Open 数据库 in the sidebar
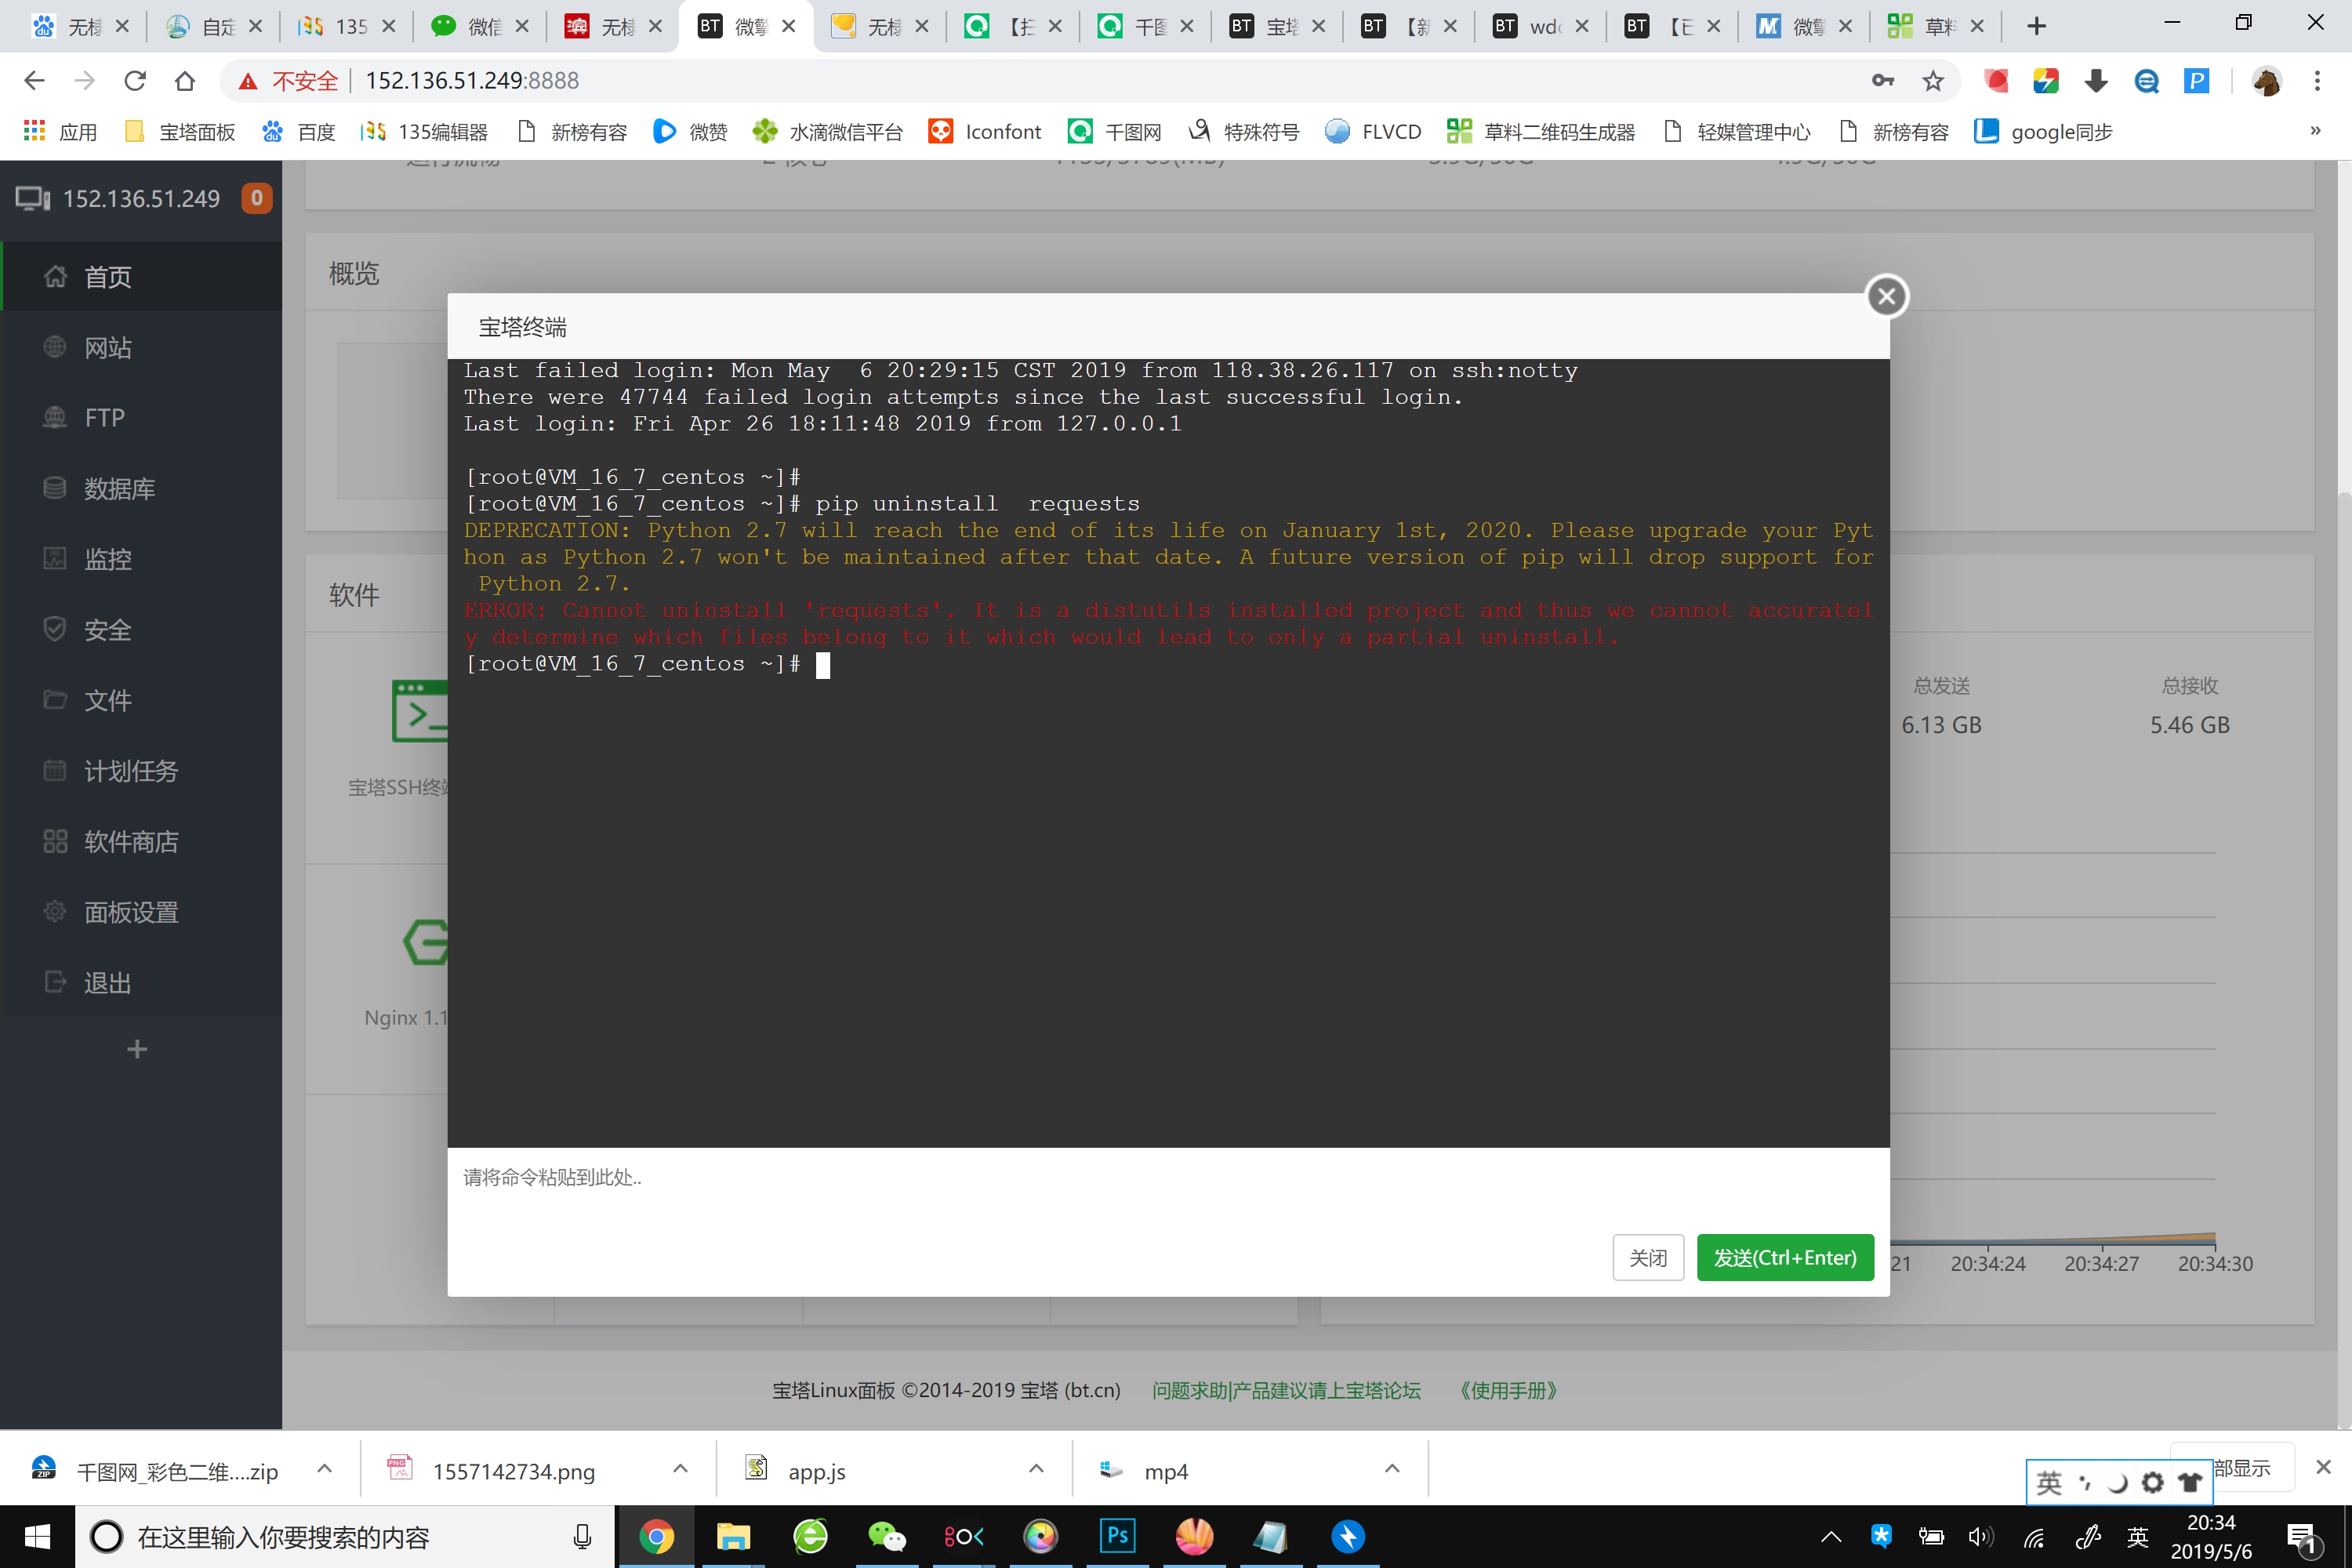Image resolution: width=2352 pixels, height=1568 pixels. [x=141, y=488]
